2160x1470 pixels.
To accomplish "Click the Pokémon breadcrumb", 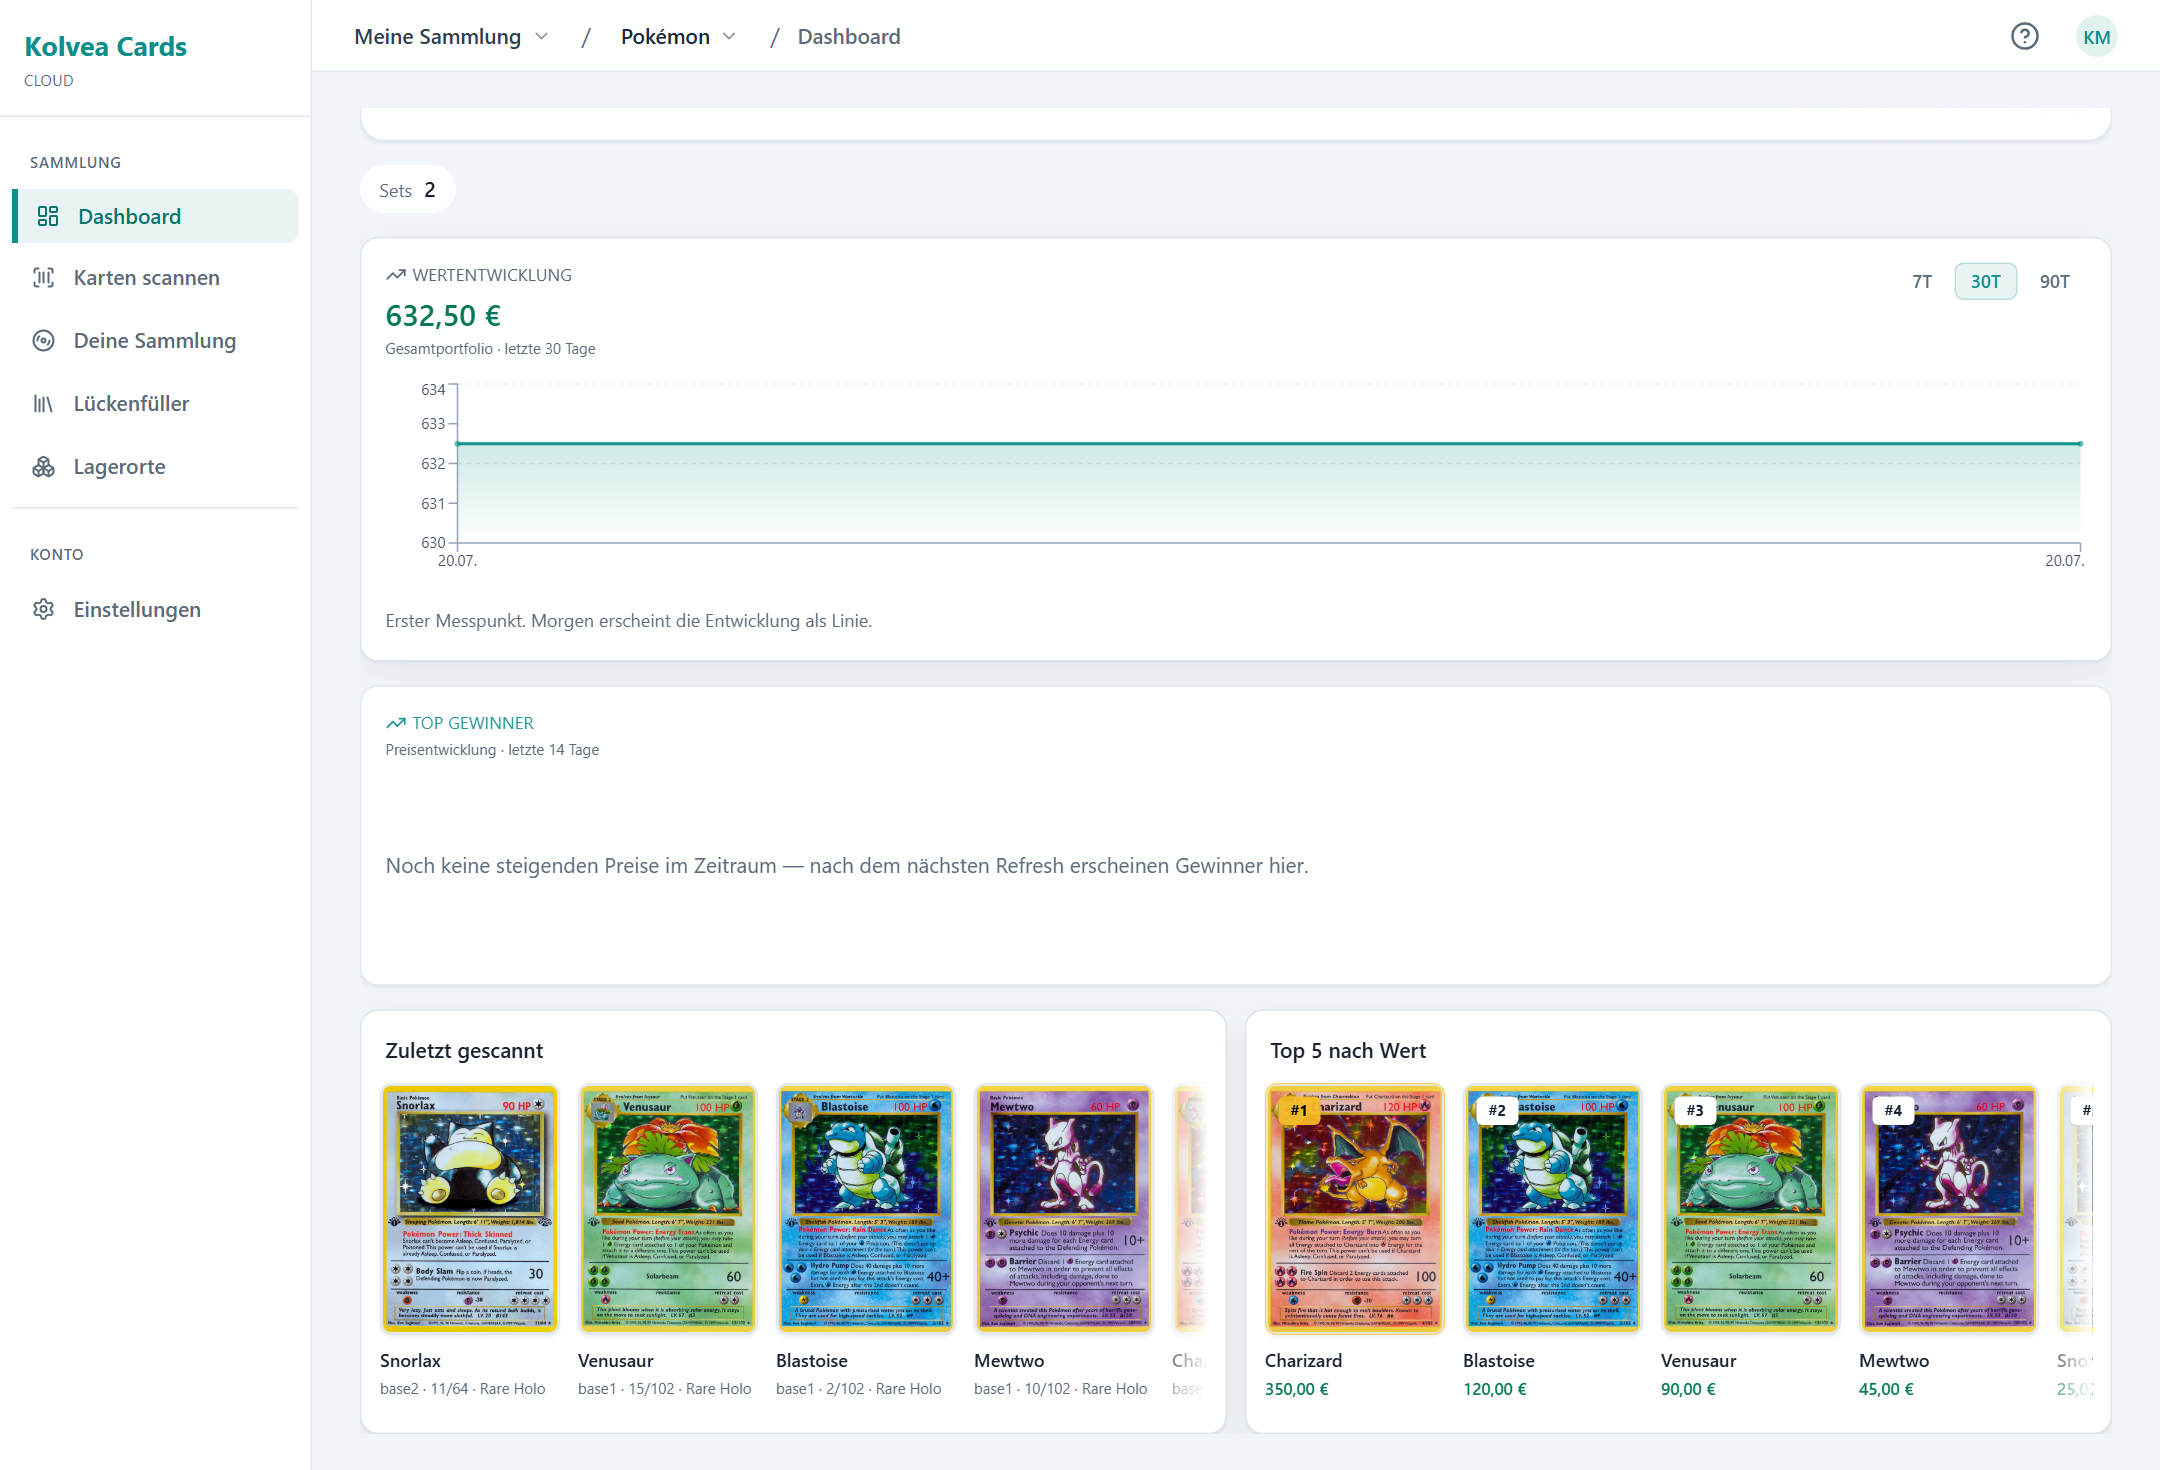I will click(x=665, y=37).
